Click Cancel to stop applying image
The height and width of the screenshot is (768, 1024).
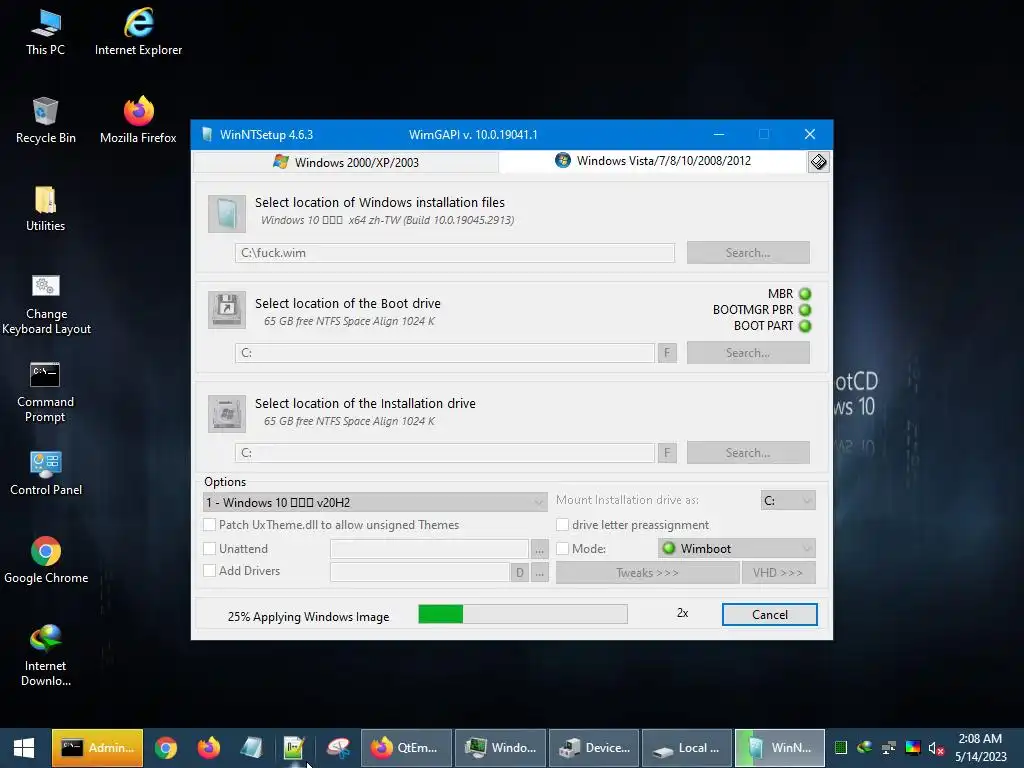(x=769, y=615)
